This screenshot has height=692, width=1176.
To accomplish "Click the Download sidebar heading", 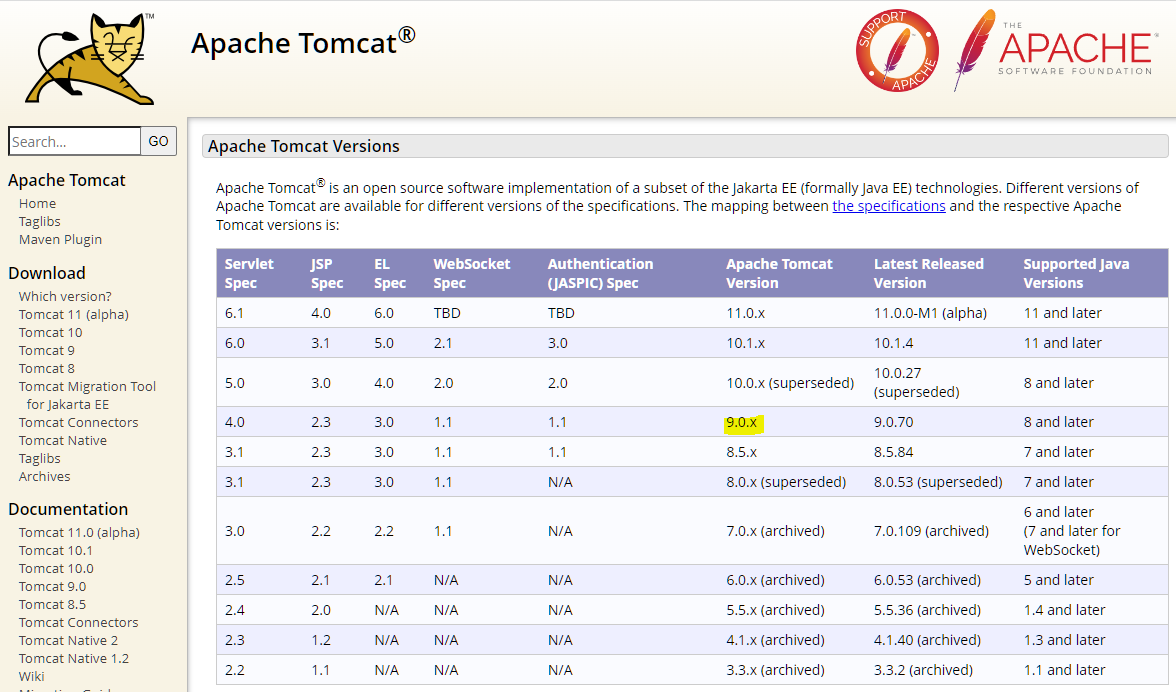I will (x=46, y=273).
